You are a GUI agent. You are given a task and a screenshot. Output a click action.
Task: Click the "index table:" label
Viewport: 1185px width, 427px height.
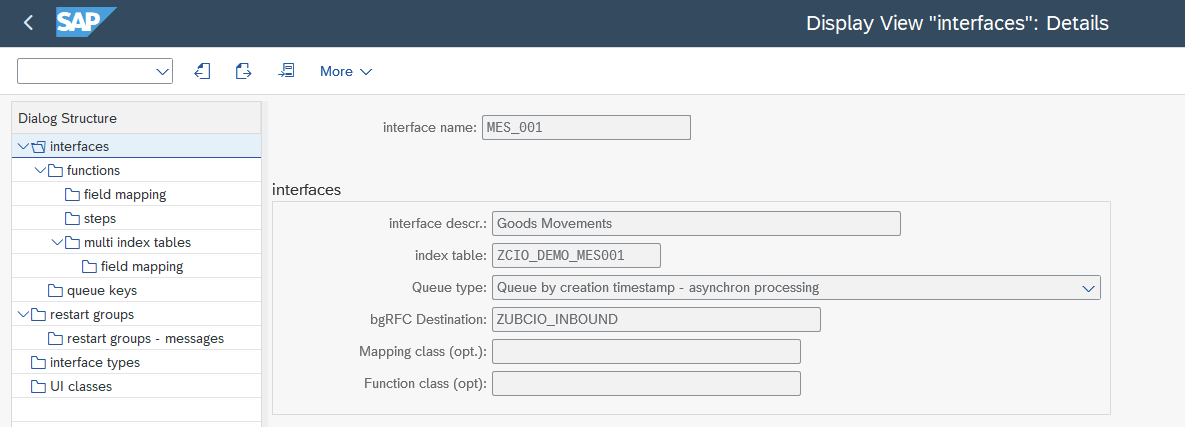coord(452,255)
